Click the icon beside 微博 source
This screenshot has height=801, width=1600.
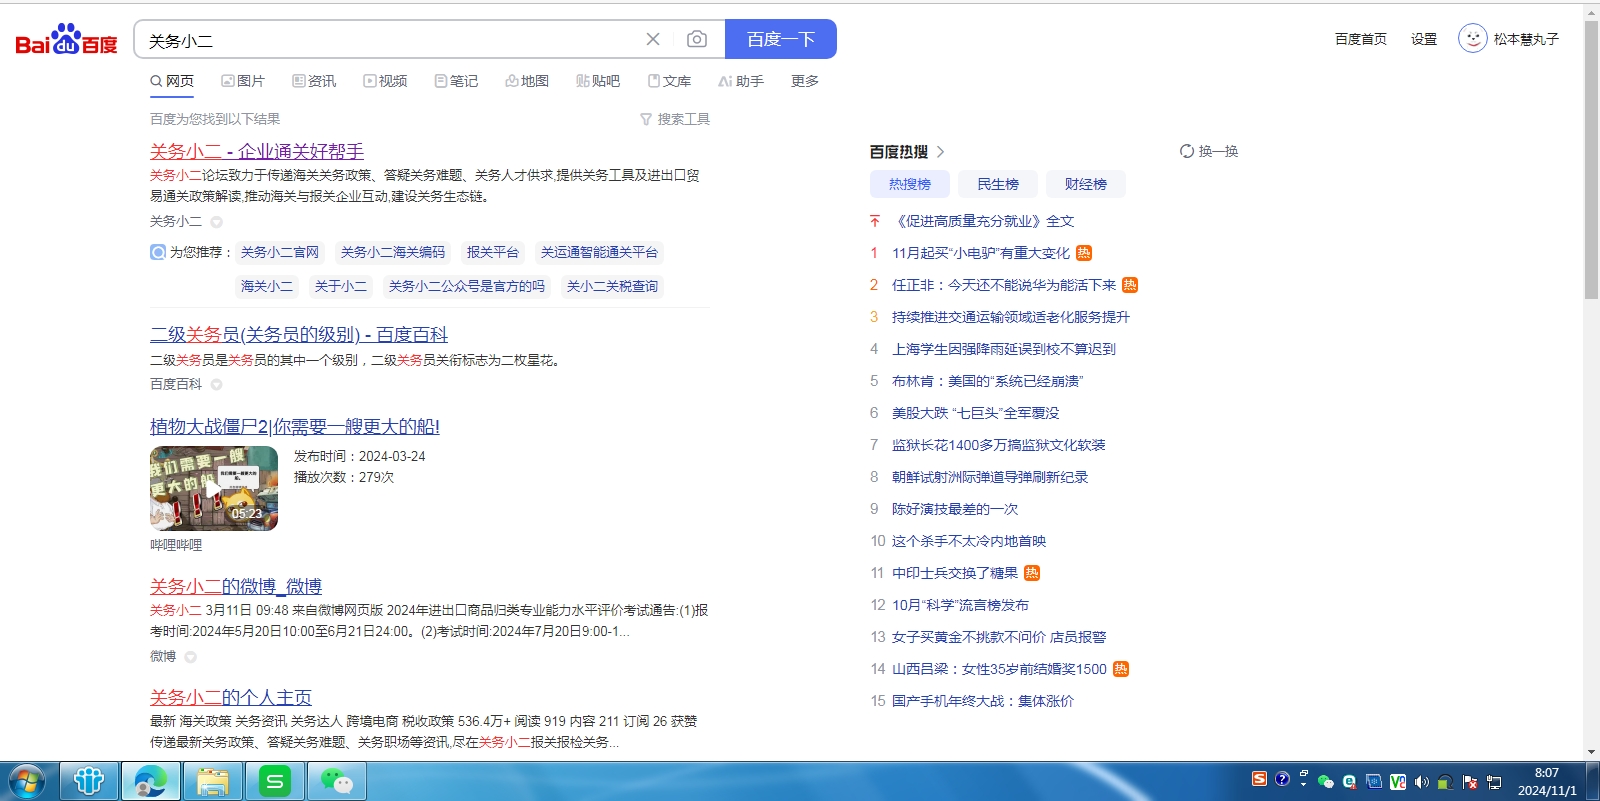[190, 657]
